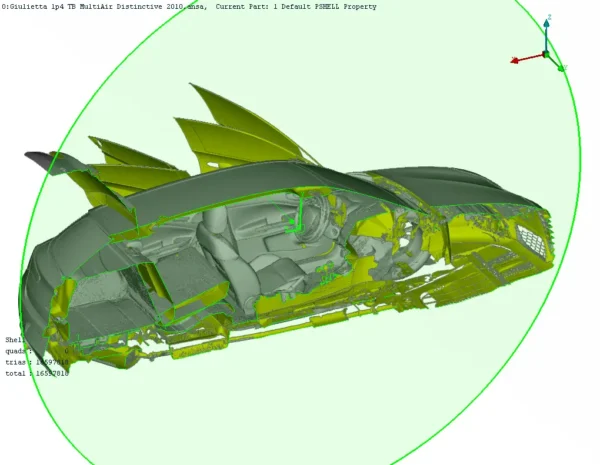The image size is (600, 465).
Task: Click the 'quads' count line
Action: click(37, 351)
